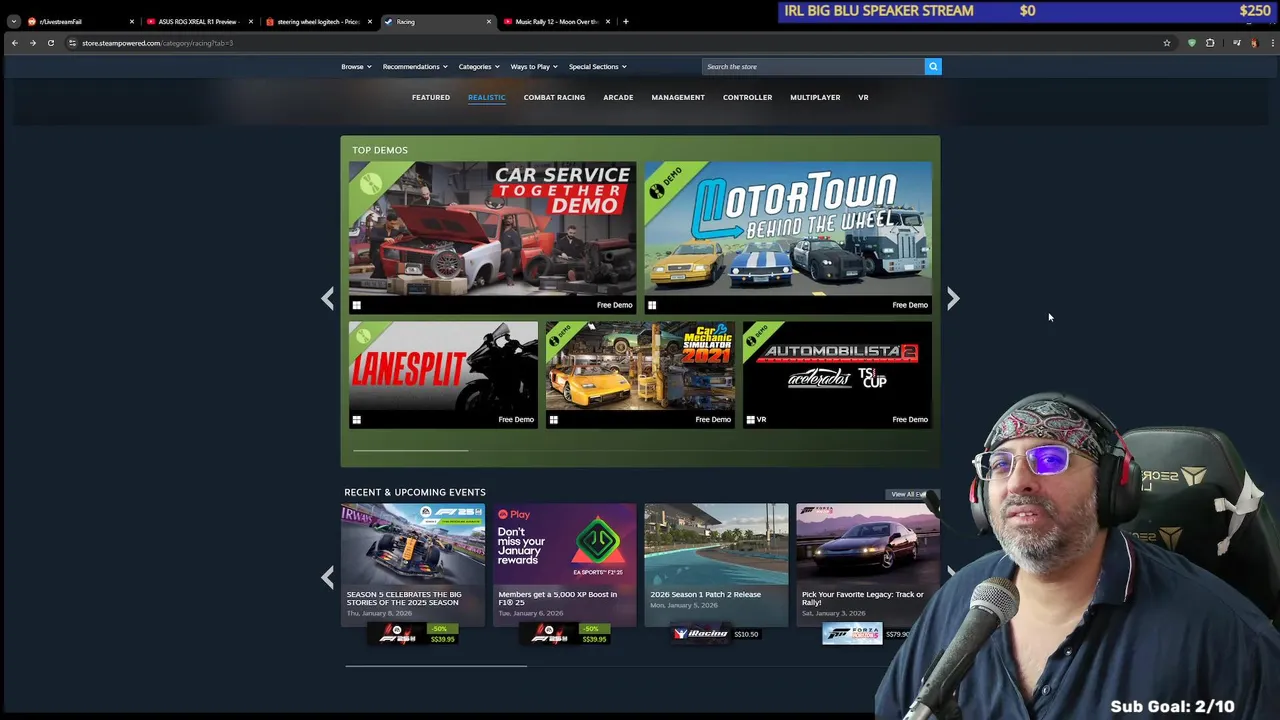Expand the Browse menu
The height and width of the screenshot is (720, 1280).
(356, 67)
